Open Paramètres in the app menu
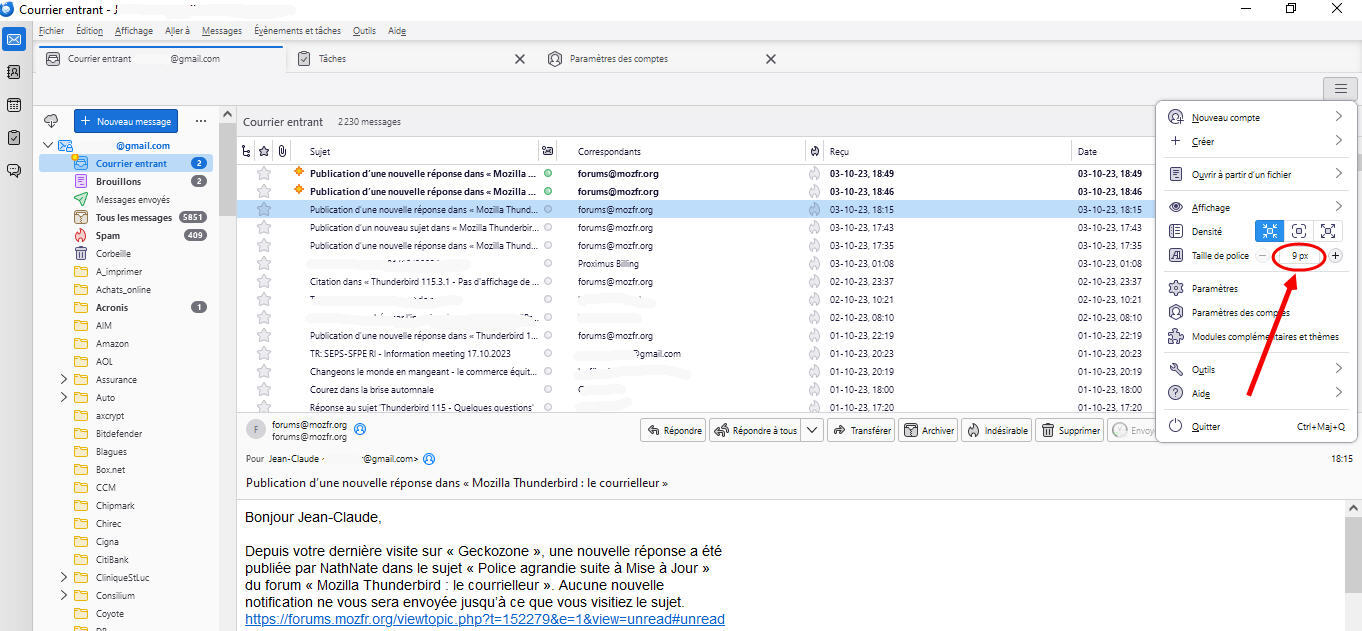This screenshot has width=1362, height=631. point(1256,288)
